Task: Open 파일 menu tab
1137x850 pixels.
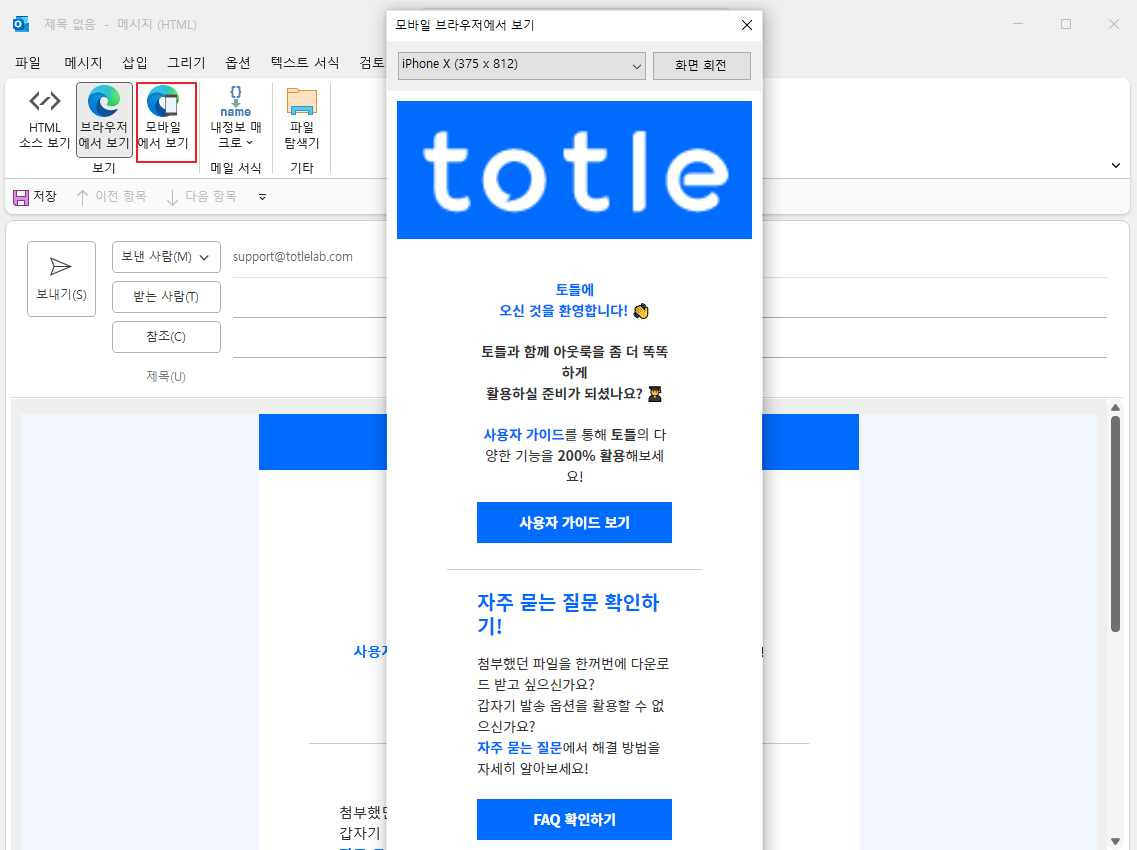Action: (x=28, y=63)
